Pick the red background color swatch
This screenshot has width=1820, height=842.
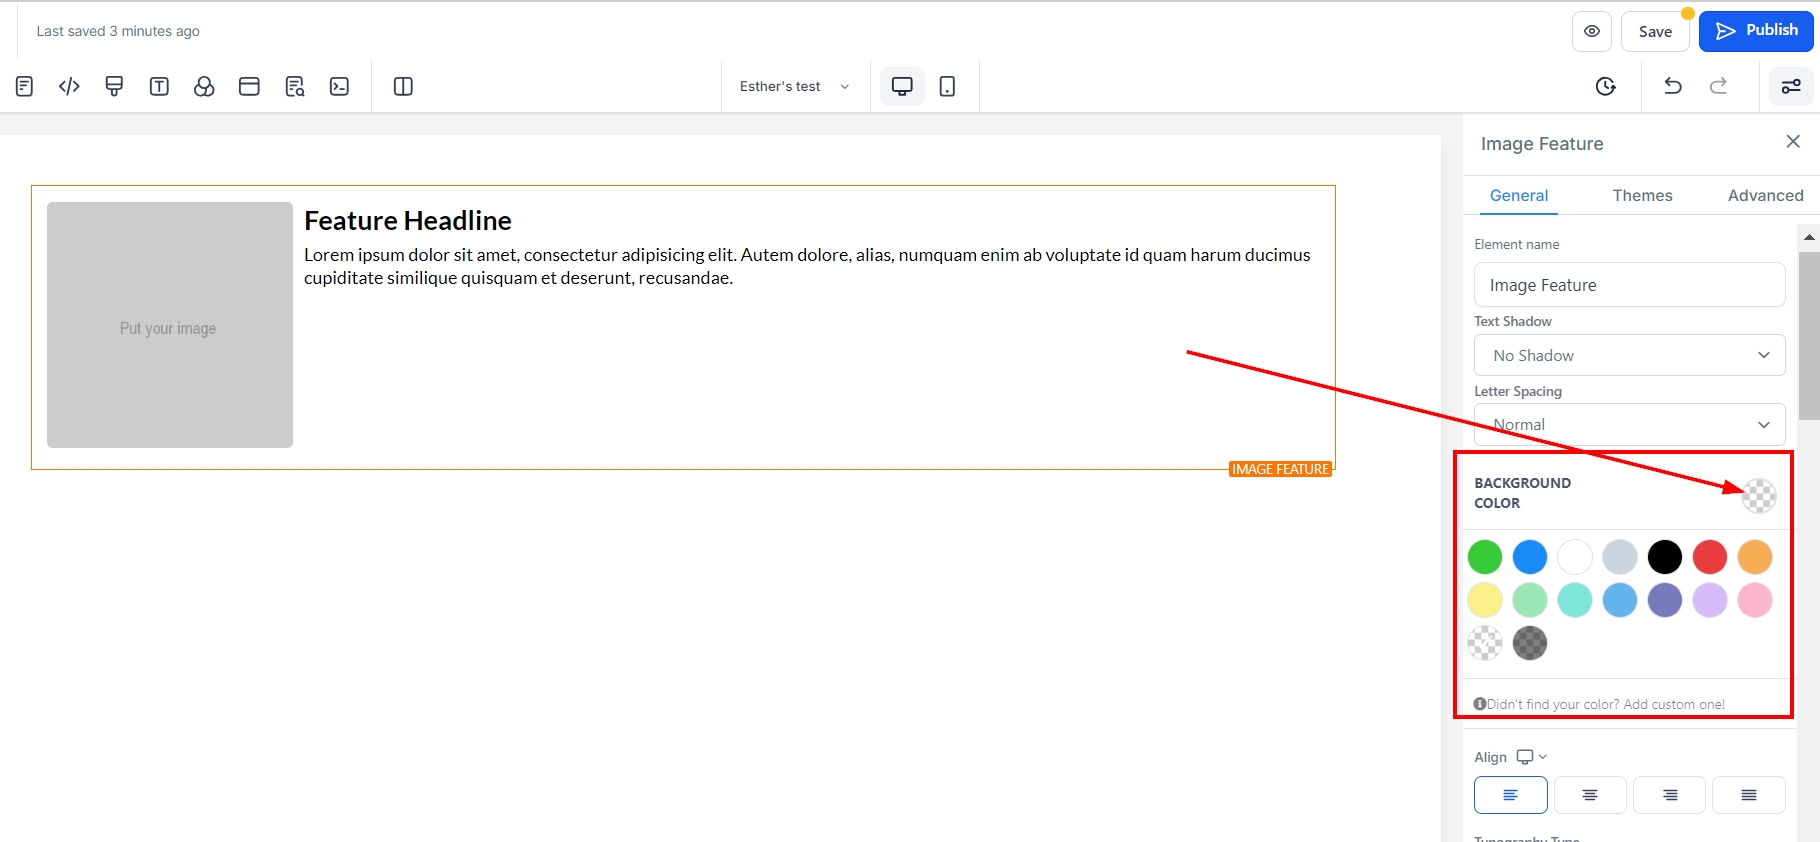1710,557
